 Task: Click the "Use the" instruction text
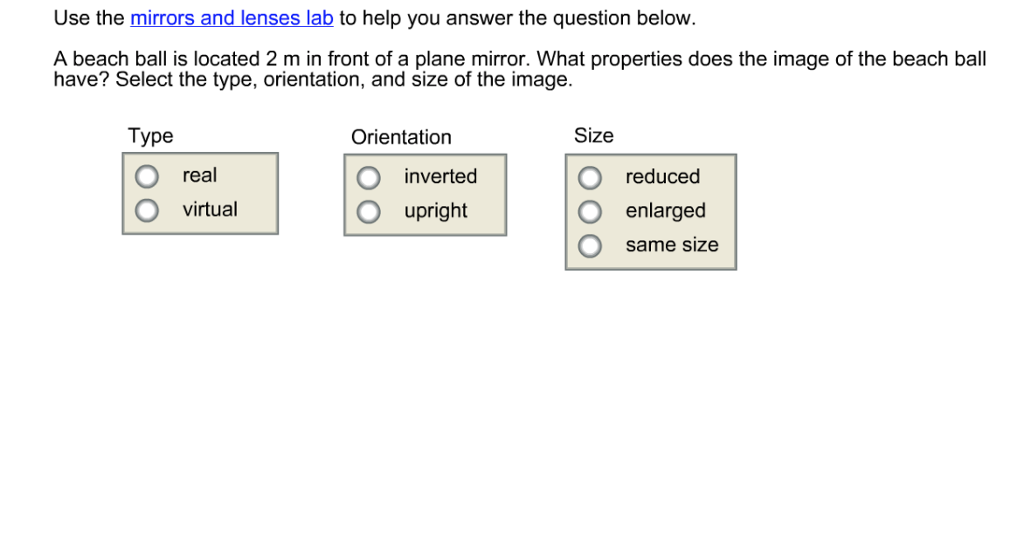point(89,19)
